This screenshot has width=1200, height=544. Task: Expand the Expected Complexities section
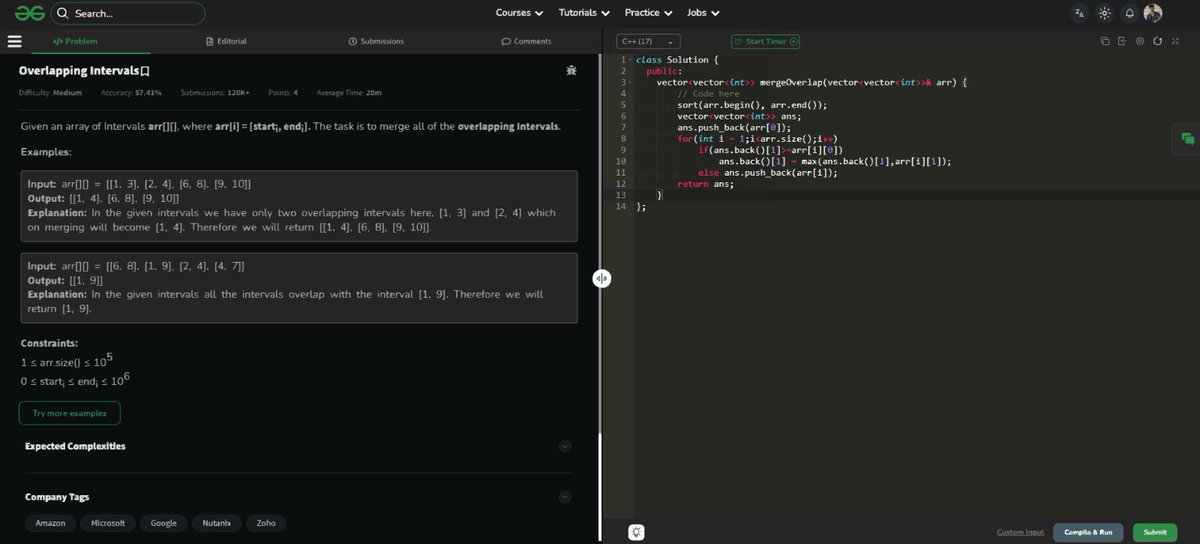[x=565, y=446]
